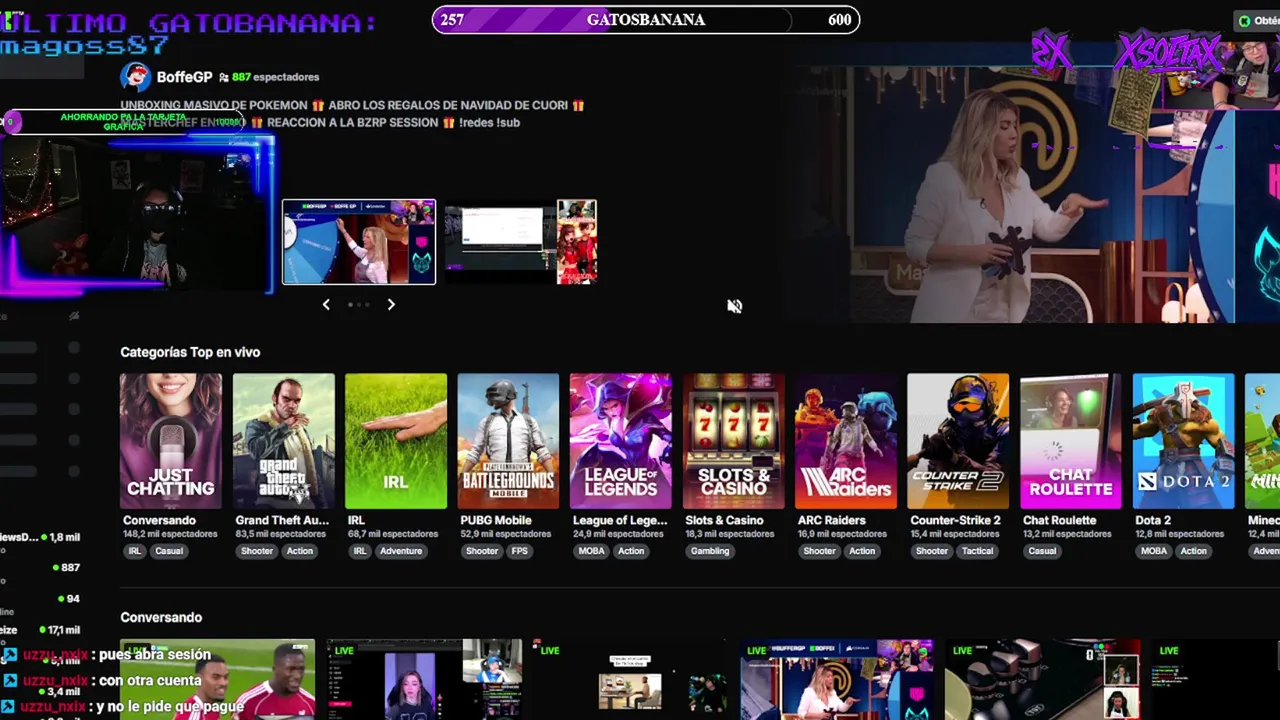The height and width of the screenshot is (720, 1280).
Task: Click the Shooter tag under ARC Raiders
Action: pos(819,551)
